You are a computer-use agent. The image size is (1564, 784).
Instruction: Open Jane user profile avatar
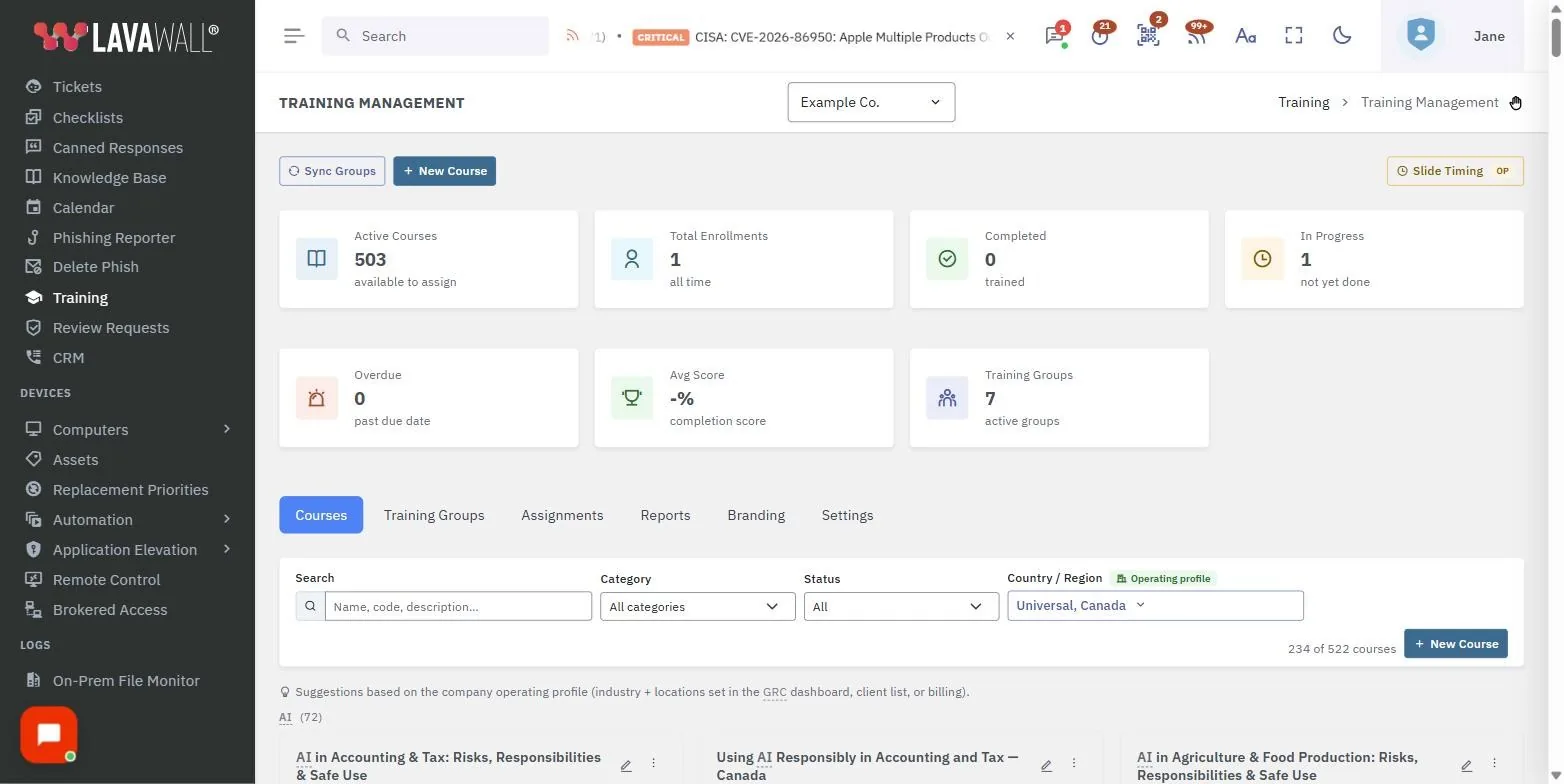pyautogui.click(x=1420, y=35)
